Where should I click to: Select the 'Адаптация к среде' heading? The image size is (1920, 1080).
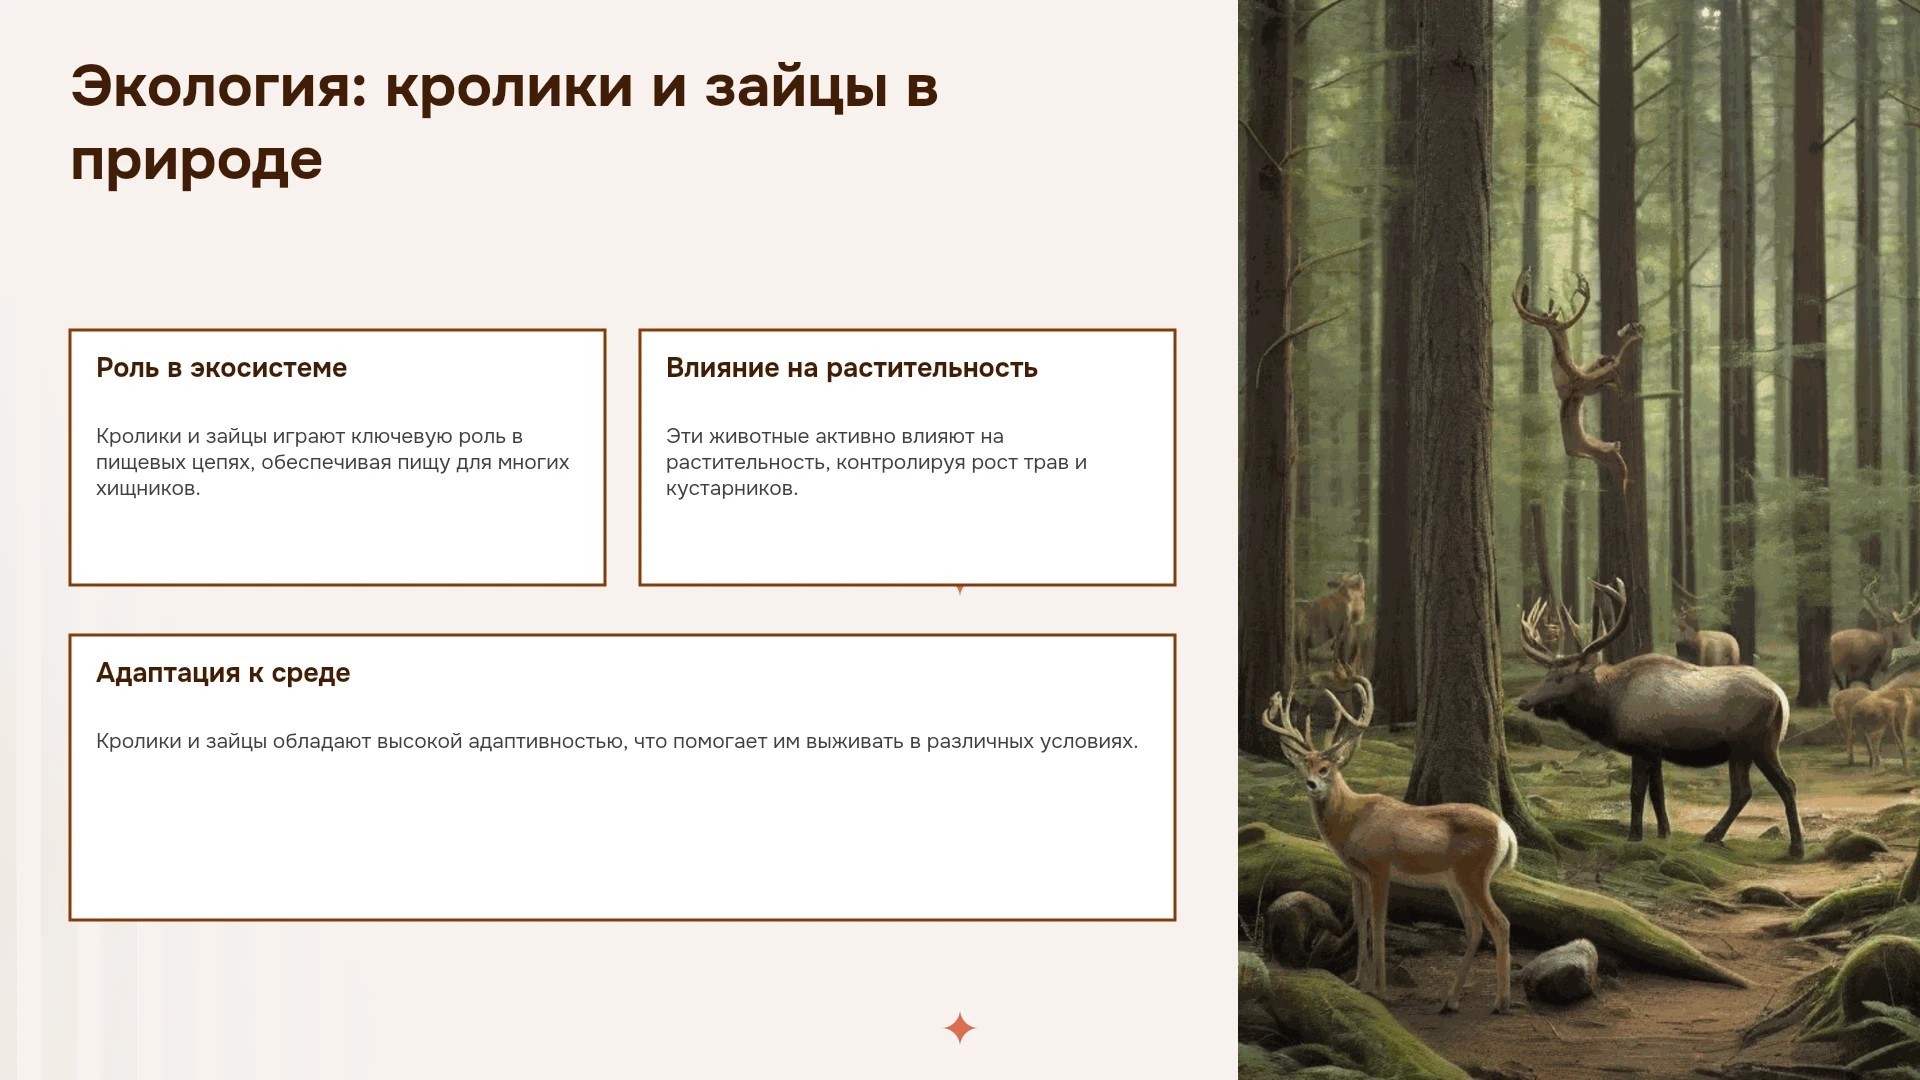[223, 673]
